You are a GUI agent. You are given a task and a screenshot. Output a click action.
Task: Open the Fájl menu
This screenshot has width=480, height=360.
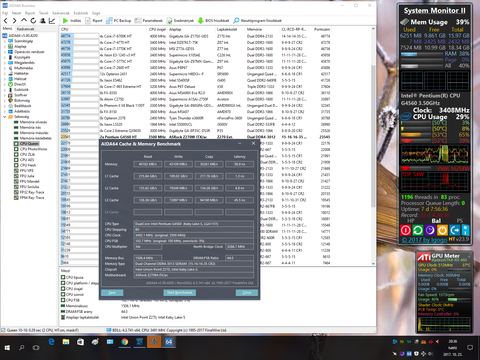point(5,13)
